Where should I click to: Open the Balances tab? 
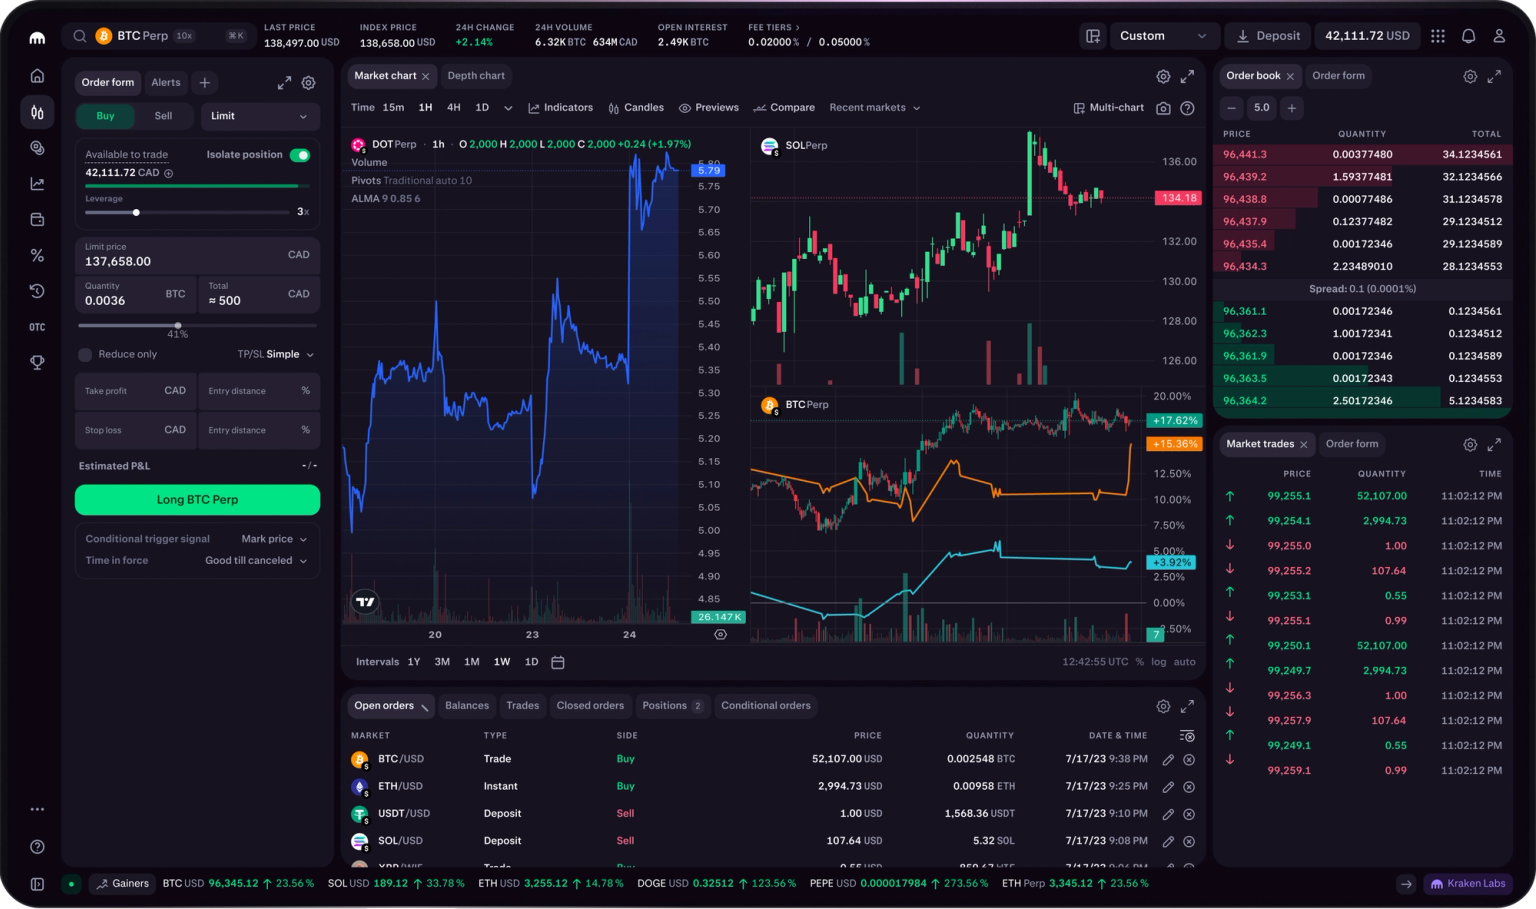click(467, 706)
